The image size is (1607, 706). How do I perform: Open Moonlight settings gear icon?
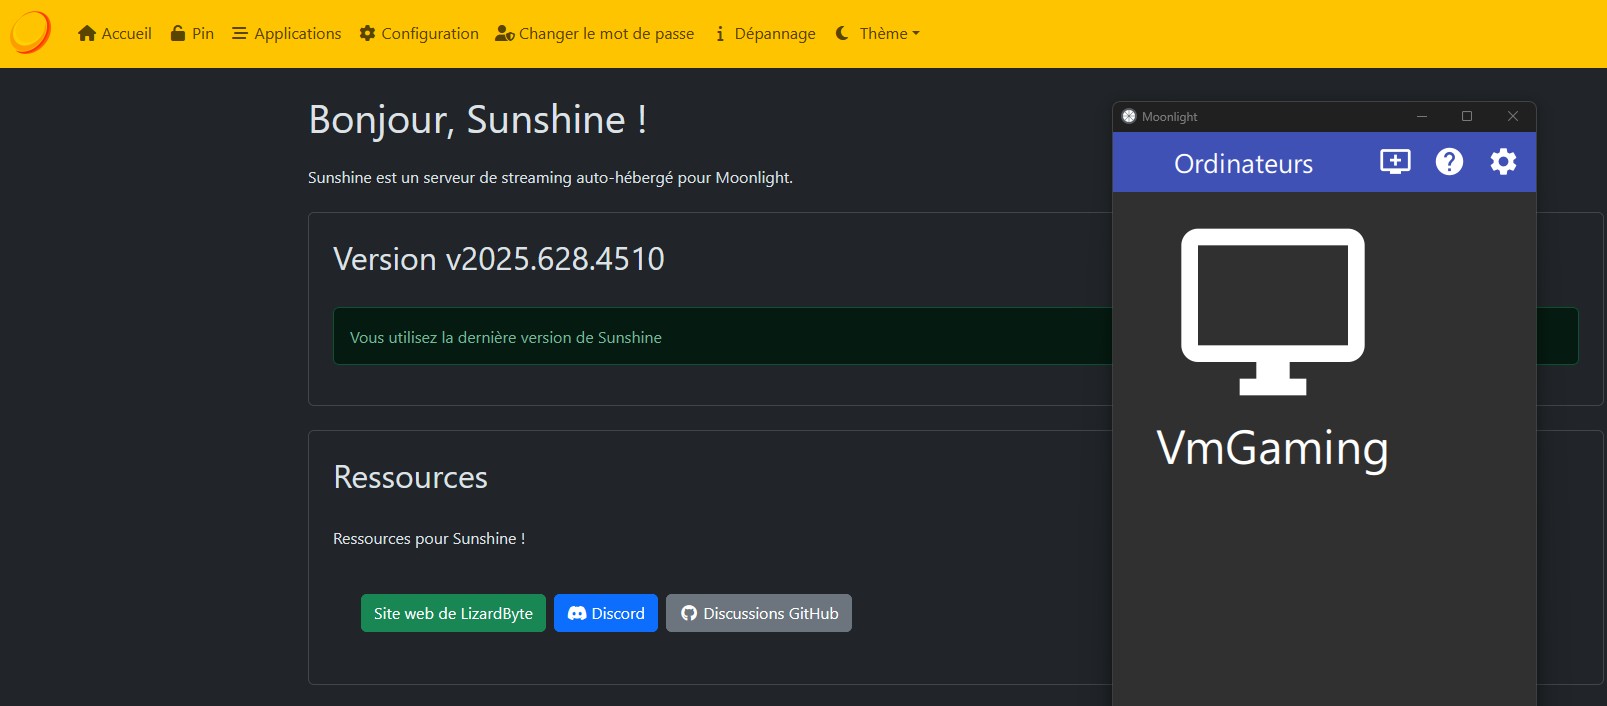point(1503,162)
